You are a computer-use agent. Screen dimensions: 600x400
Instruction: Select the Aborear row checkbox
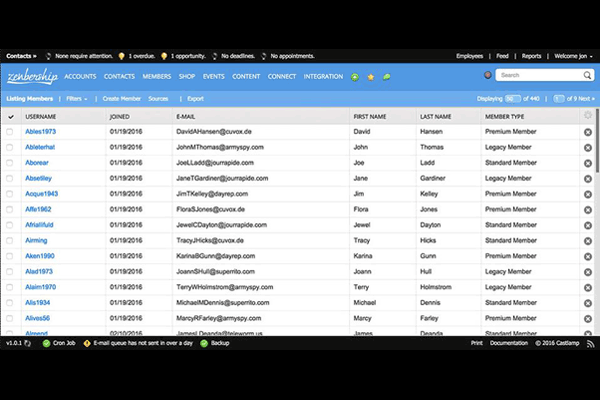11,162
